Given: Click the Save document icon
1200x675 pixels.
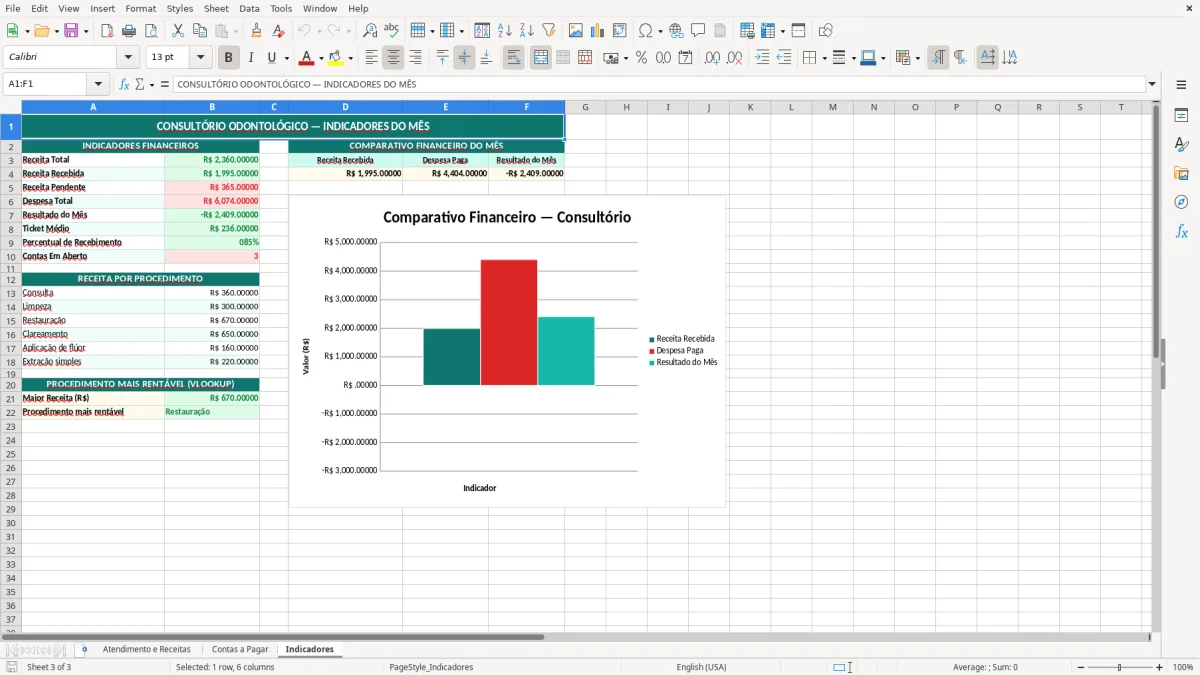Looking at the screenshot, I should point(71,31).
